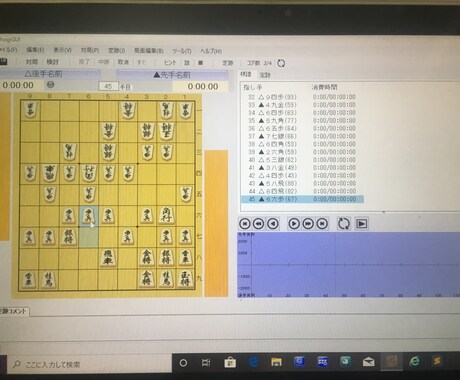Click the 定跡 button in the toolbar
460x380 pixels.
(x=228, y=63)
